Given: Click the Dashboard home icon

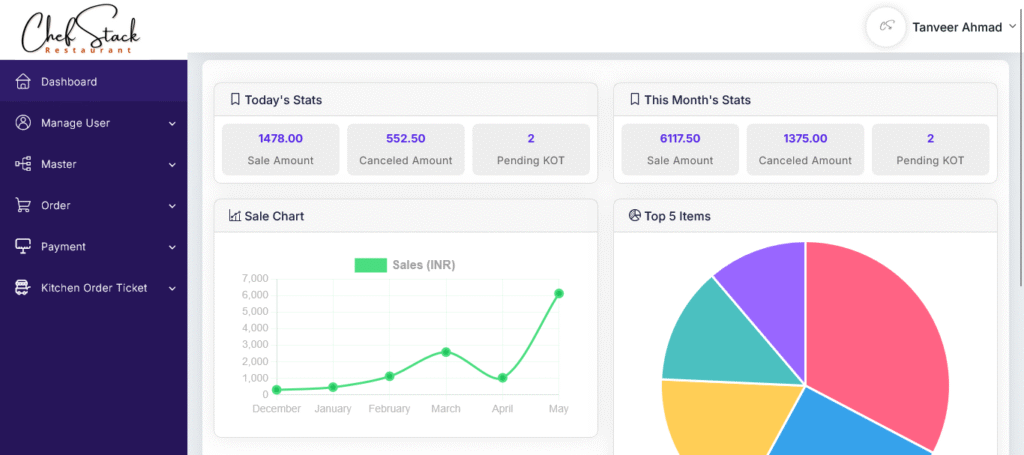Looking at the screenshot, I should click(x=23, y=82).
